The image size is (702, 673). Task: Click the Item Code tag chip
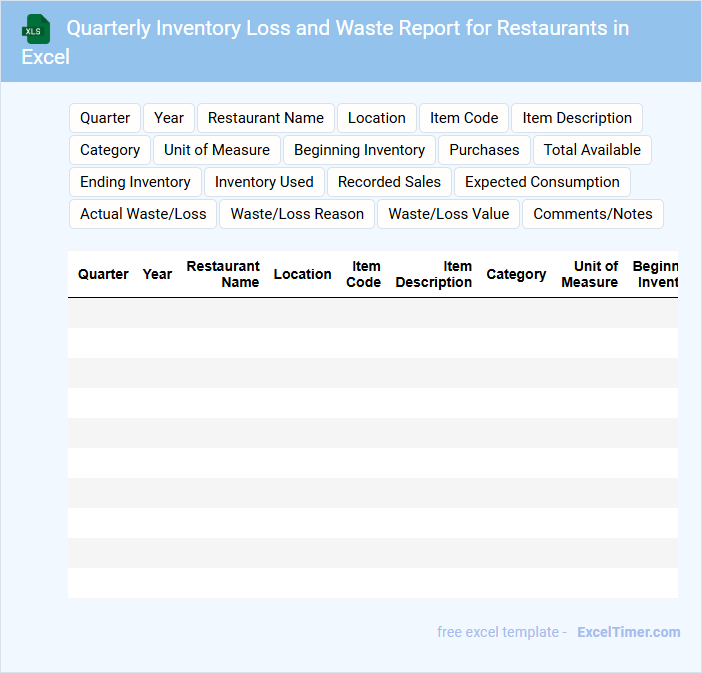pyautogui.click(x=464, y=118)
